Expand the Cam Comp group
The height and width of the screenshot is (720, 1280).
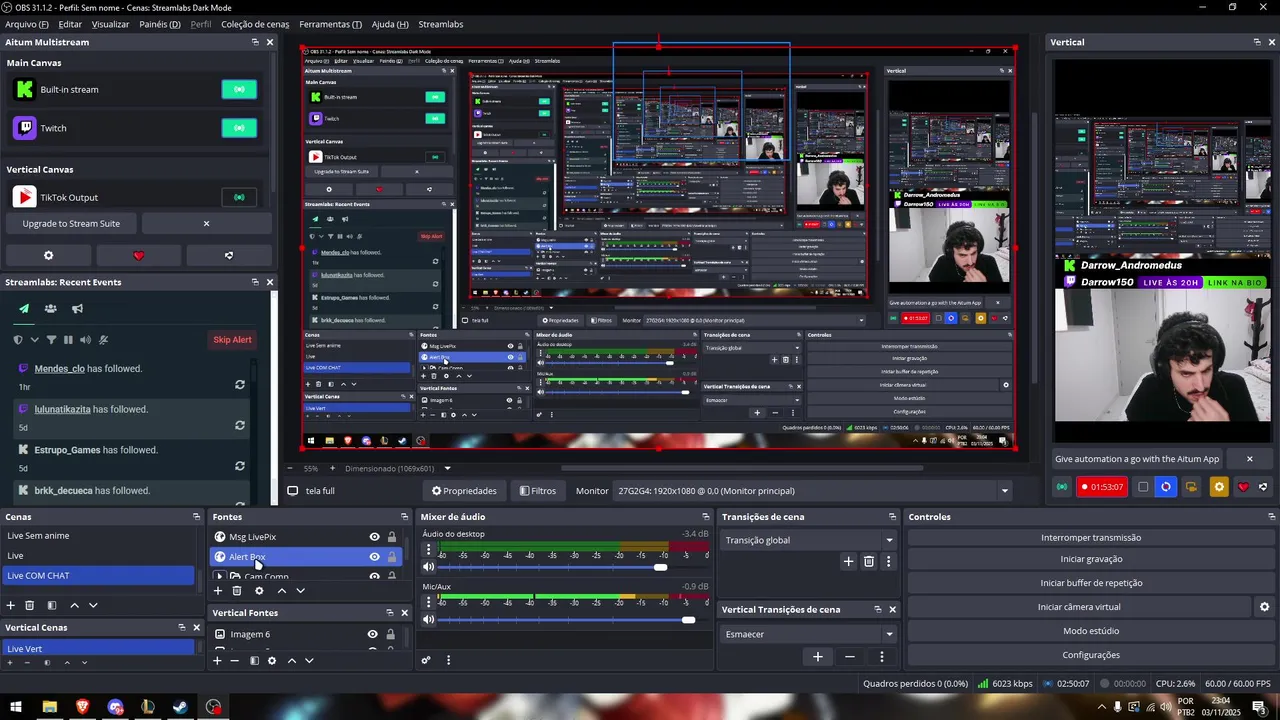[220, 576]
